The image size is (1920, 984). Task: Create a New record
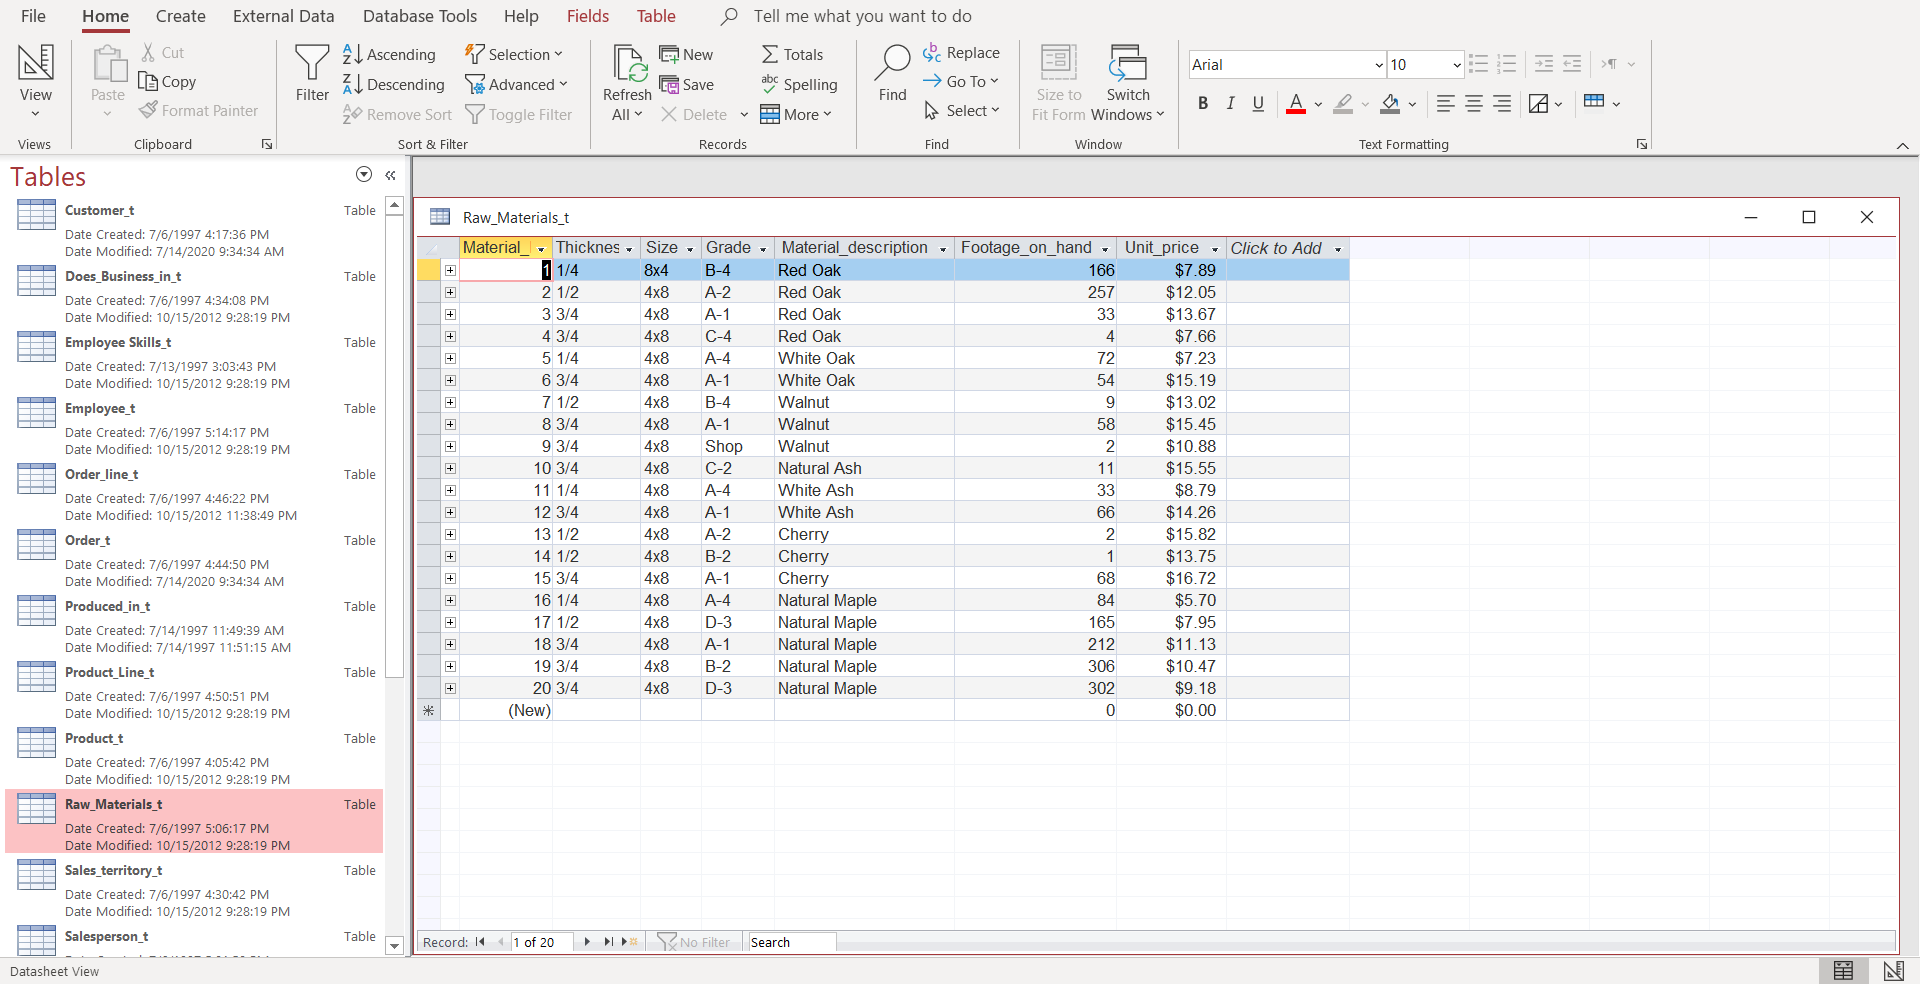[x=686, y=55]
